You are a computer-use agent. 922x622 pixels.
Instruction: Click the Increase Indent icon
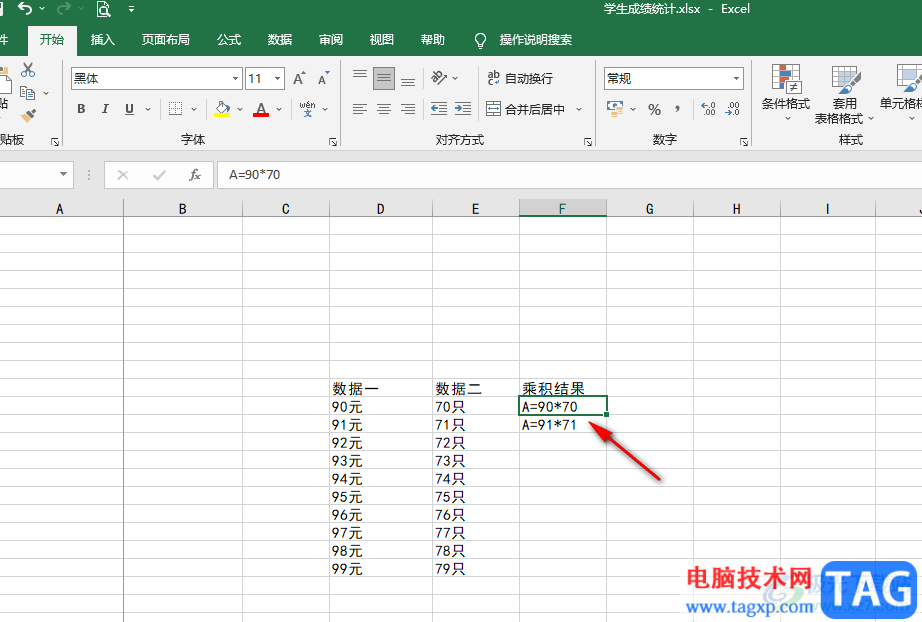(x=463, y=109)
